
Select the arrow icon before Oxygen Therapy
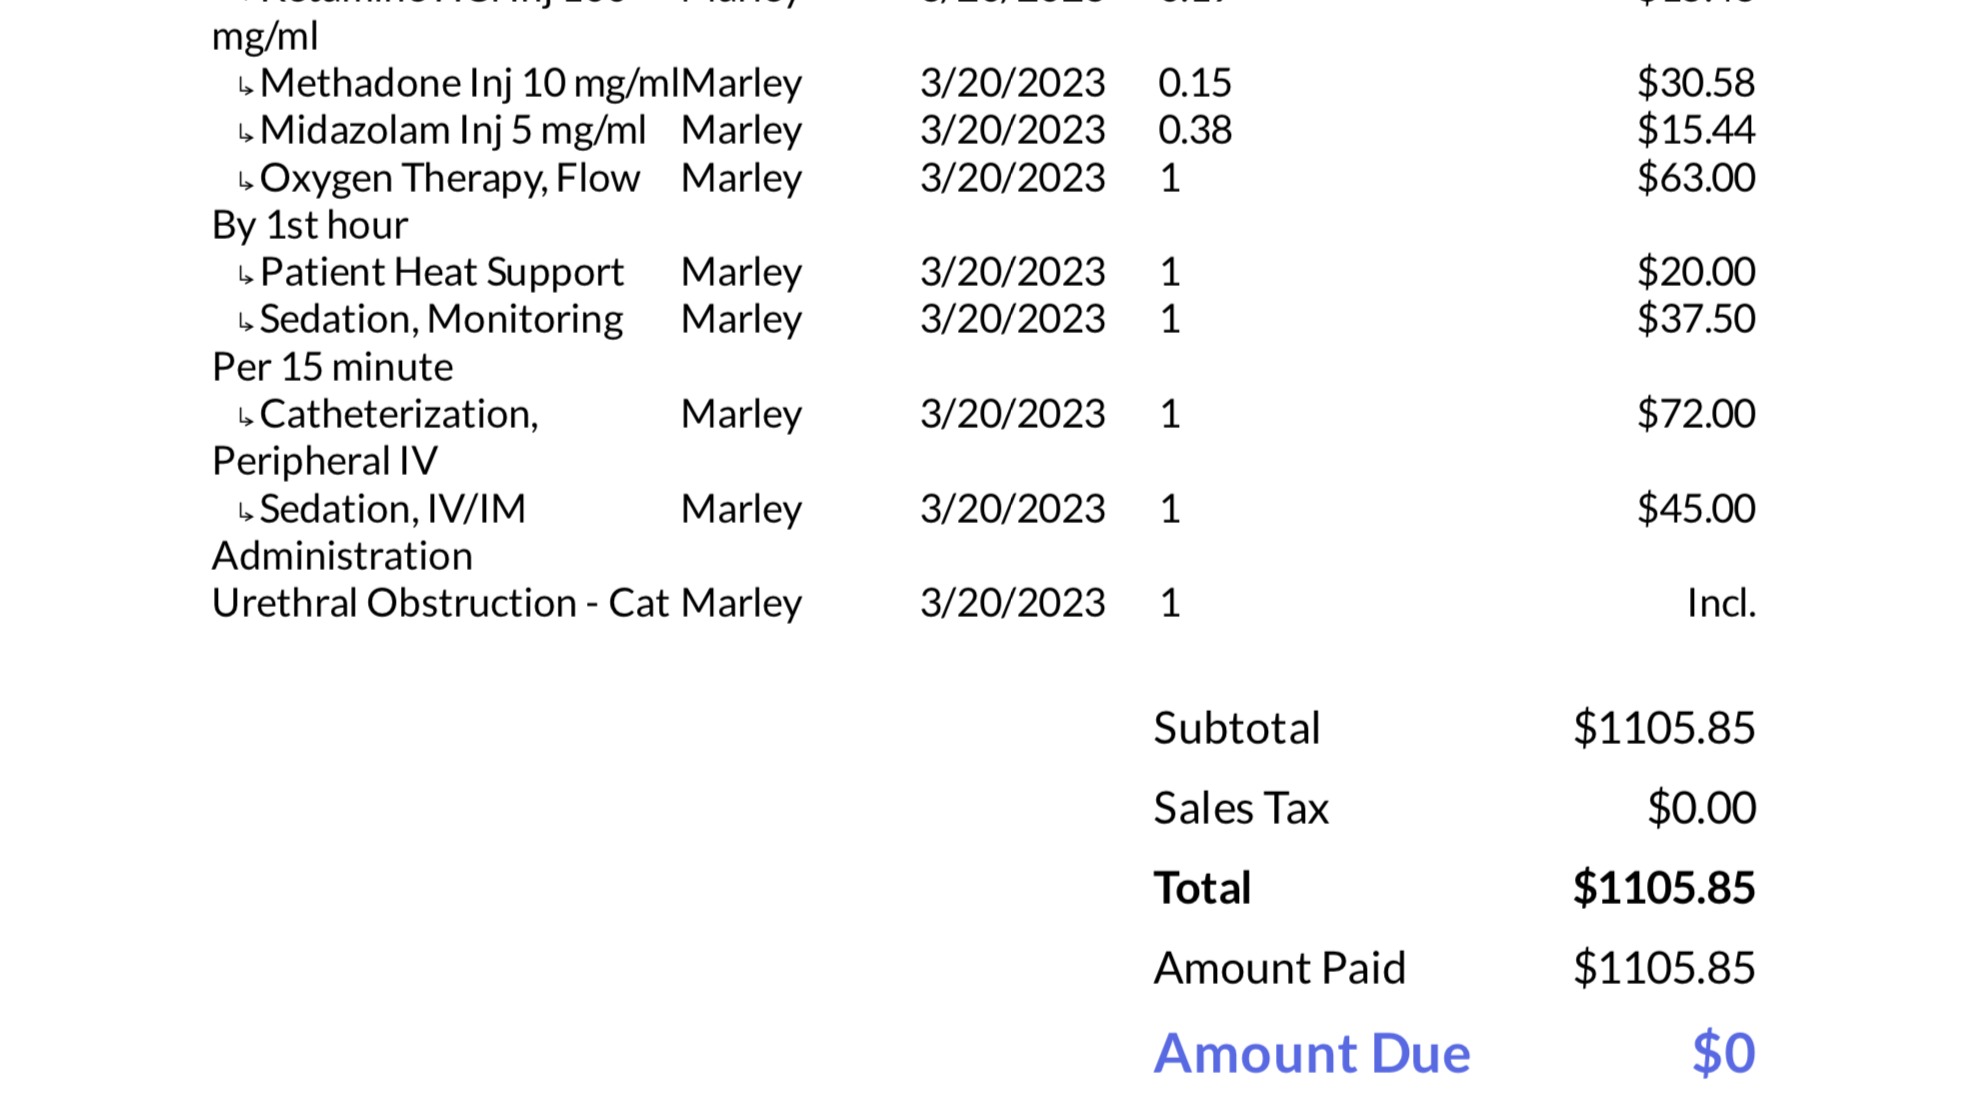[245, 182]
